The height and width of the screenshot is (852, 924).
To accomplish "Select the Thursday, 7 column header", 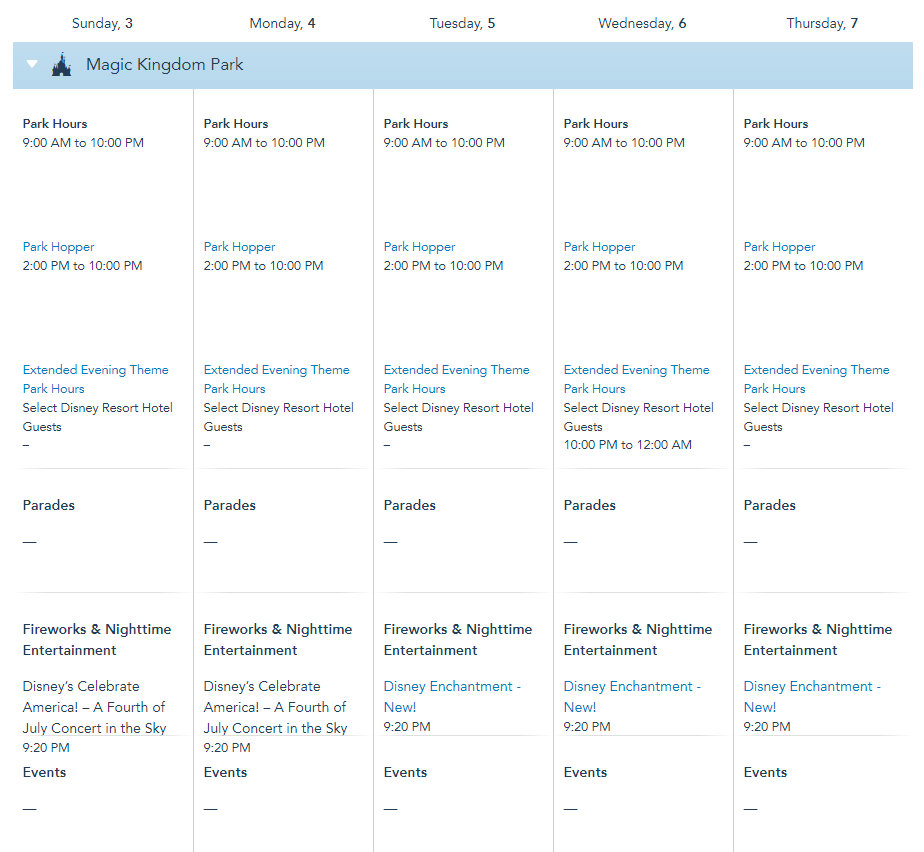I will 822,23.
